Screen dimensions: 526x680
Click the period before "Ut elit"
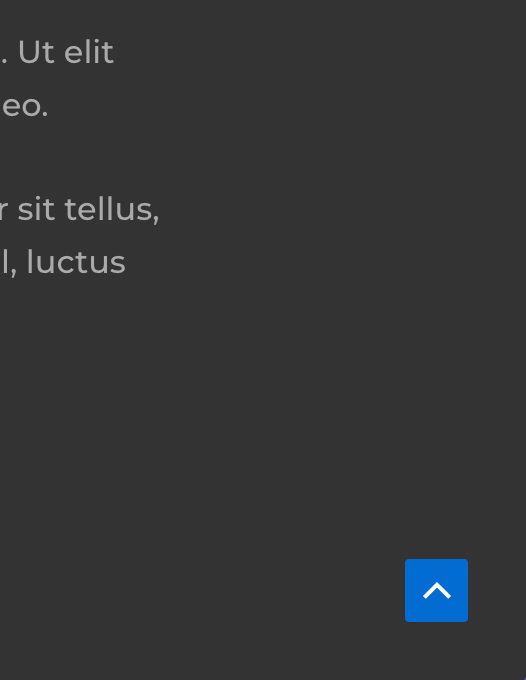(x=4, y=61)
